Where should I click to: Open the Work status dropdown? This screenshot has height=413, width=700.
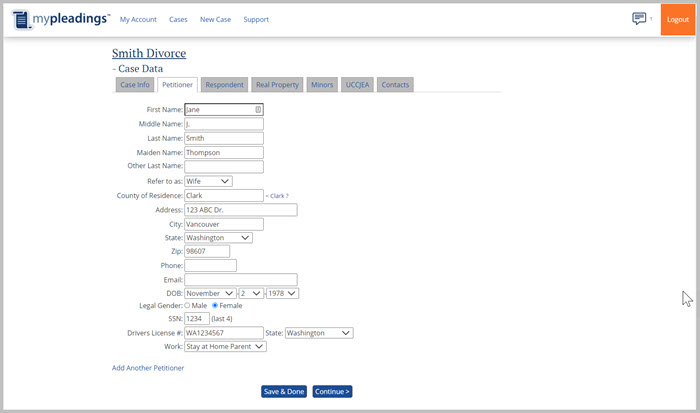pyautogui.click(x=225, y=346)
